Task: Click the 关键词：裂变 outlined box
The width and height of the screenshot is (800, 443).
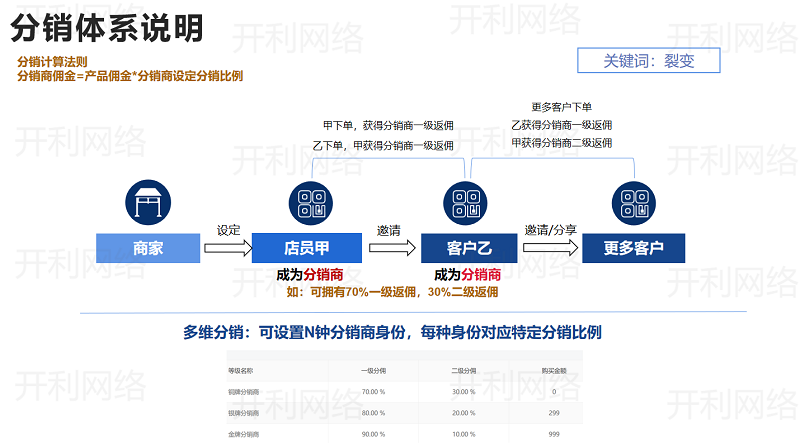Action: 648,61
